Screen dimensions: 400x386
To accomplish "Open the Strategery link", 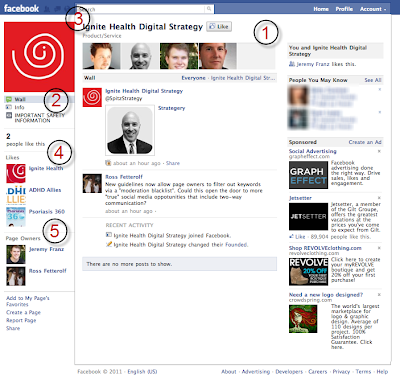I will (171, 108).
